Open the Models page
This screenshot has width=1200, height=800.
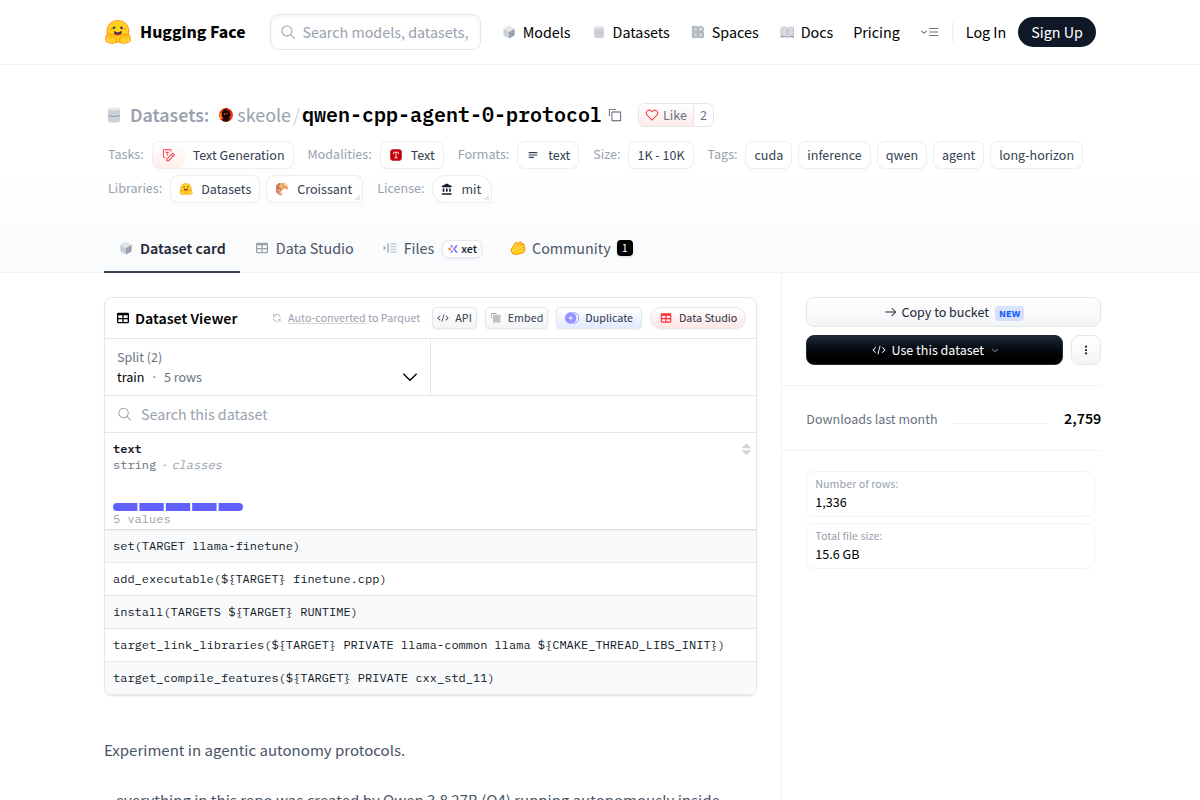[536, 32]
